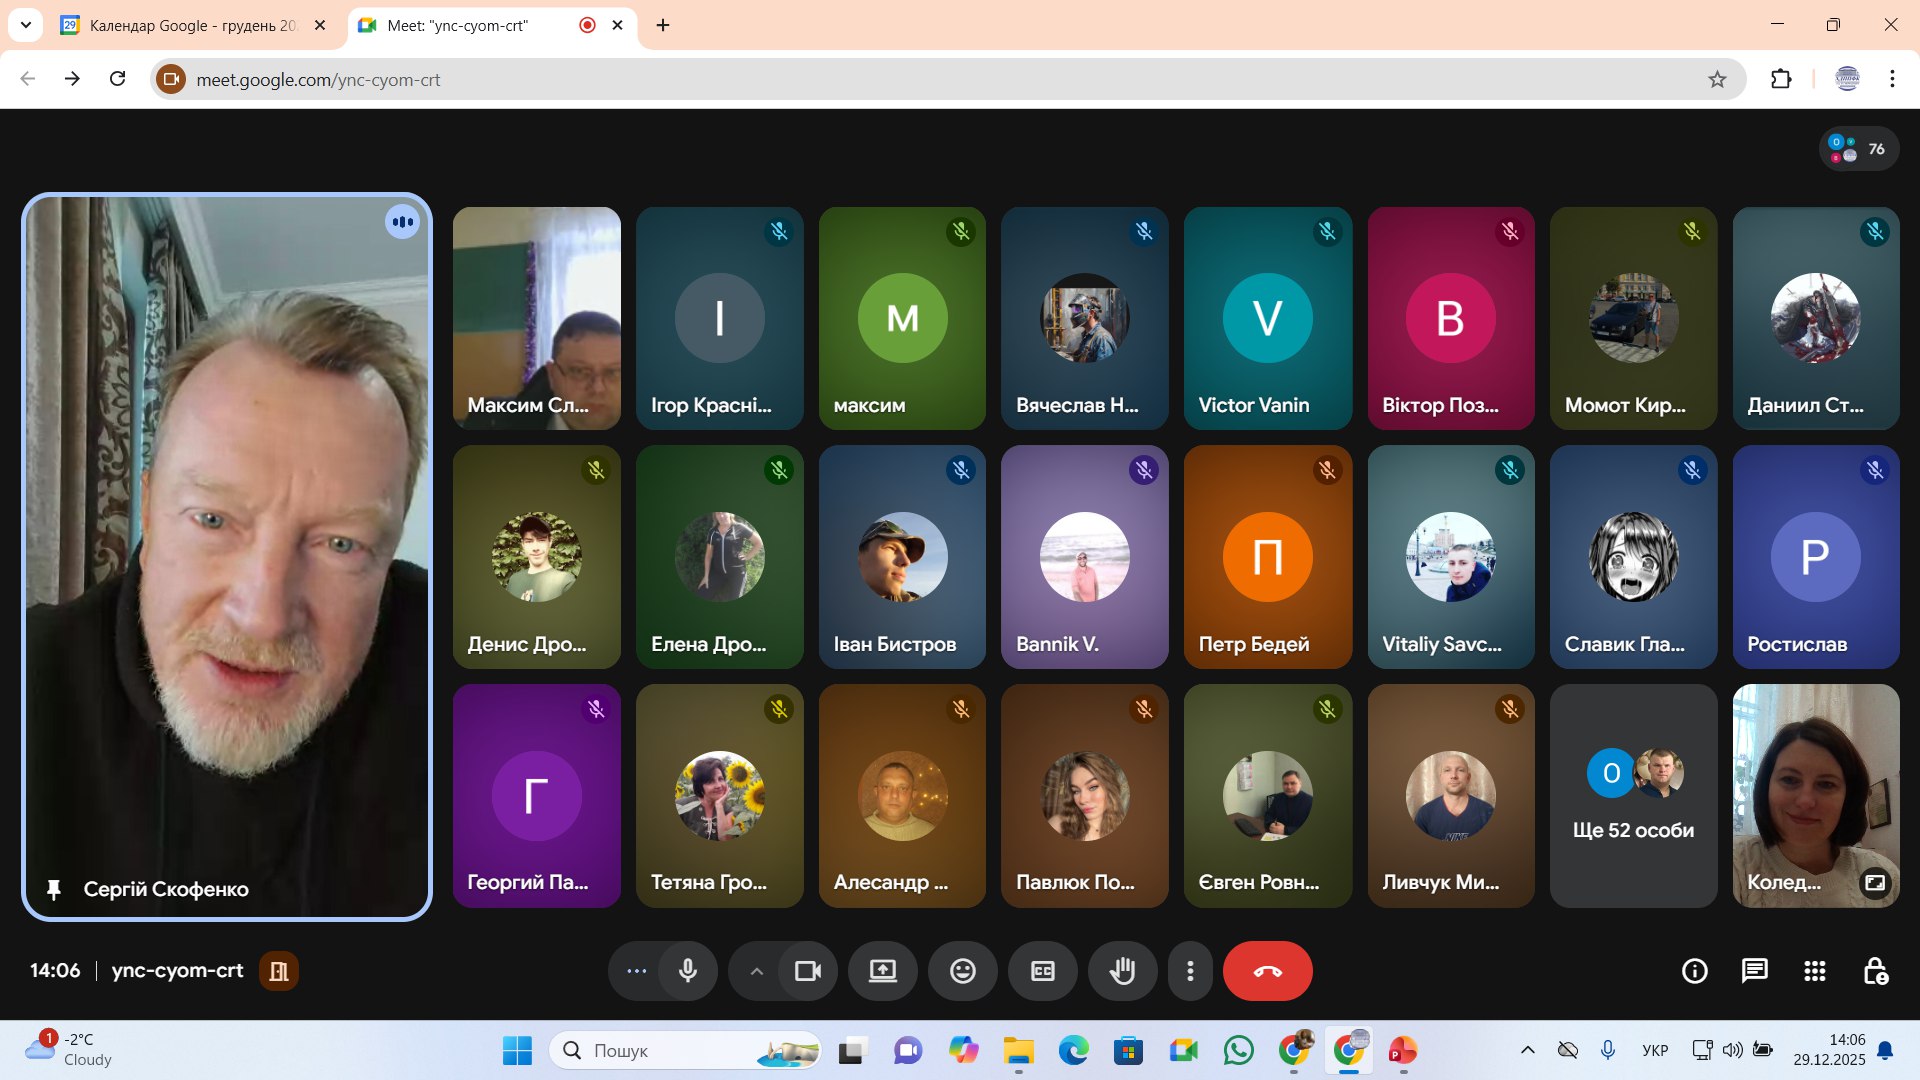Viewport: 1920px width, 1080px height.
Task: Toggle the camera button
Action: (807, 971)
